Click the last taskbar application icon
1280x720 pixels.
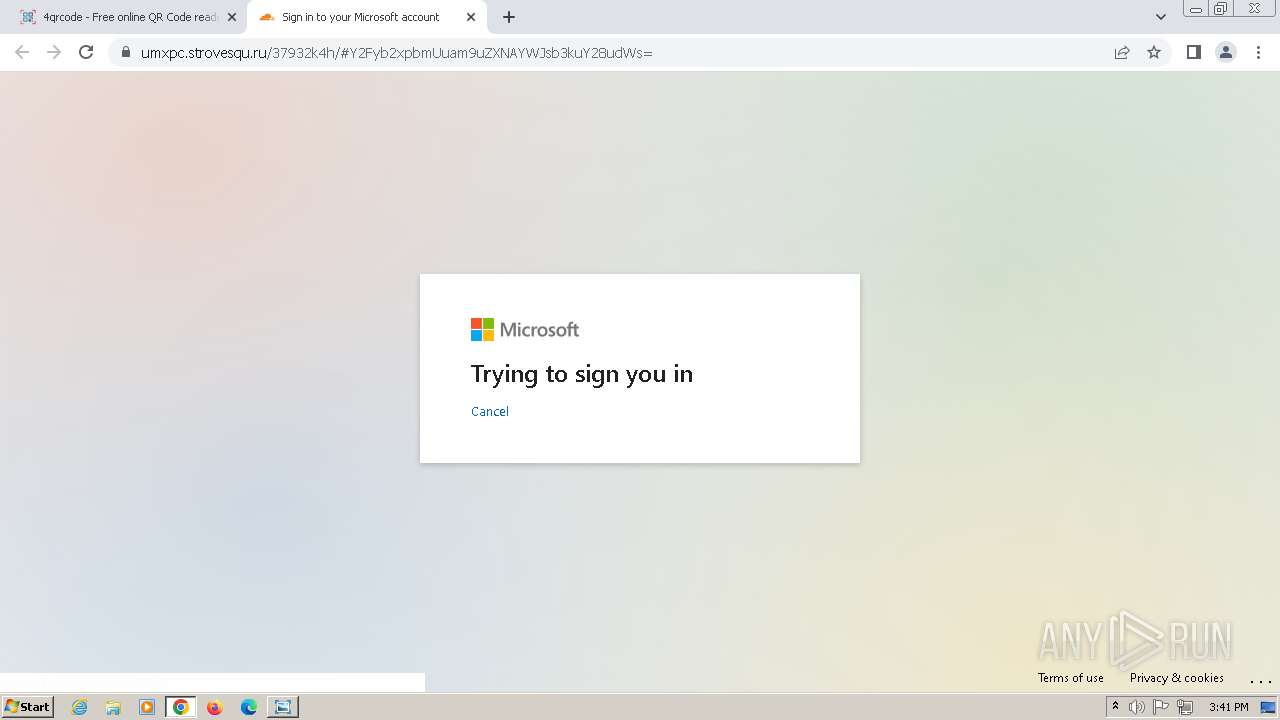283,707
